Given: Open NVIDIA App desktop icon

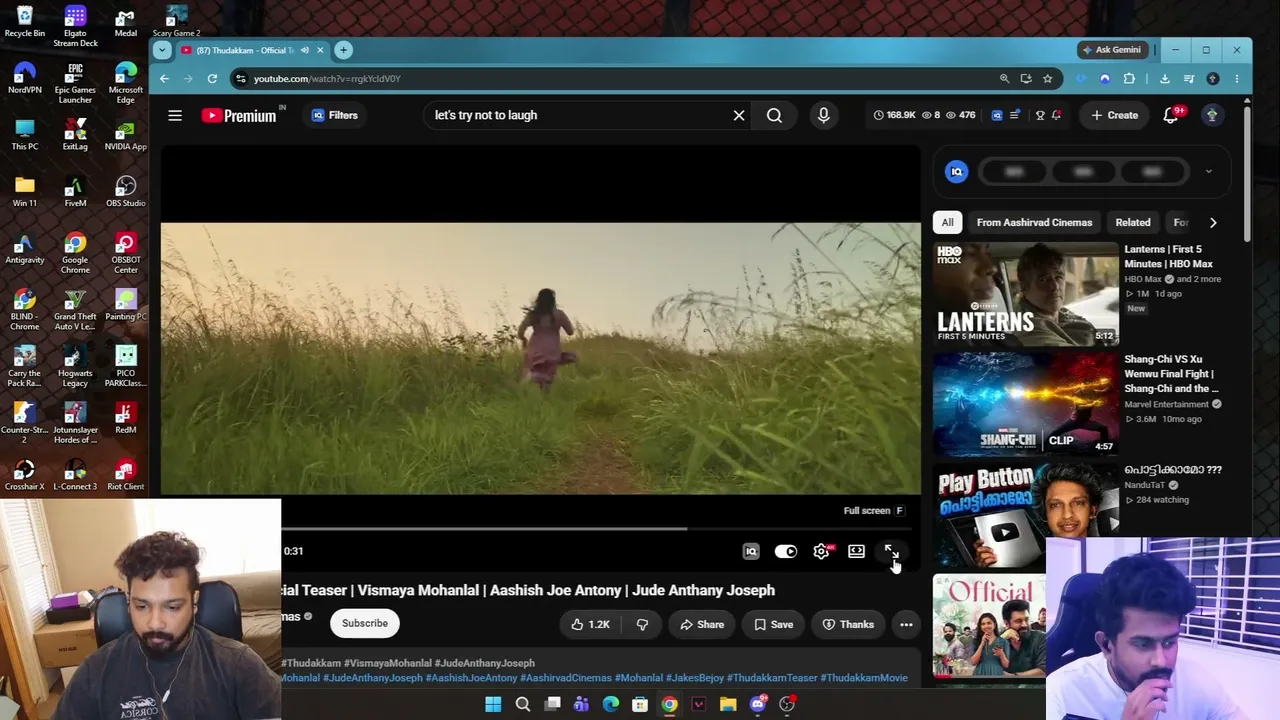Looking at the screenshot, I should click(x=125, y=133).
